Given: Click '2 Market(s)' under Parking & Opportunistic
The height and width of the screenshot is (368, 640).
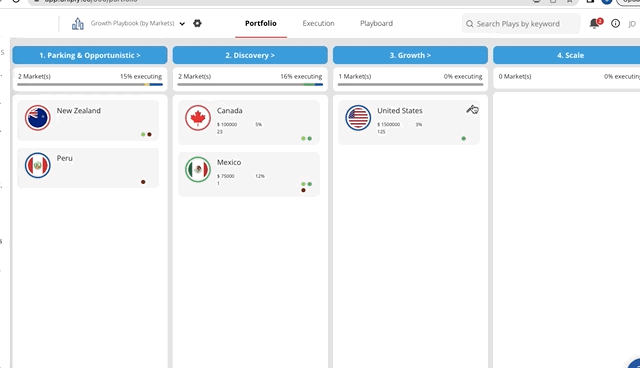Looking at the screenshot, I should (x=34, y=76).
